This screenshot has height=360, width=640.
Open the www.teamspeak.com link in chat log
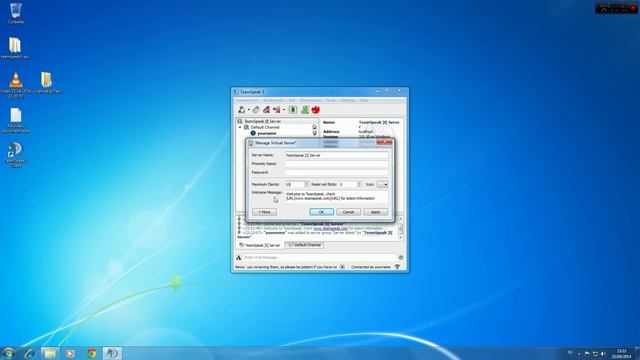[x=331, y=229]
